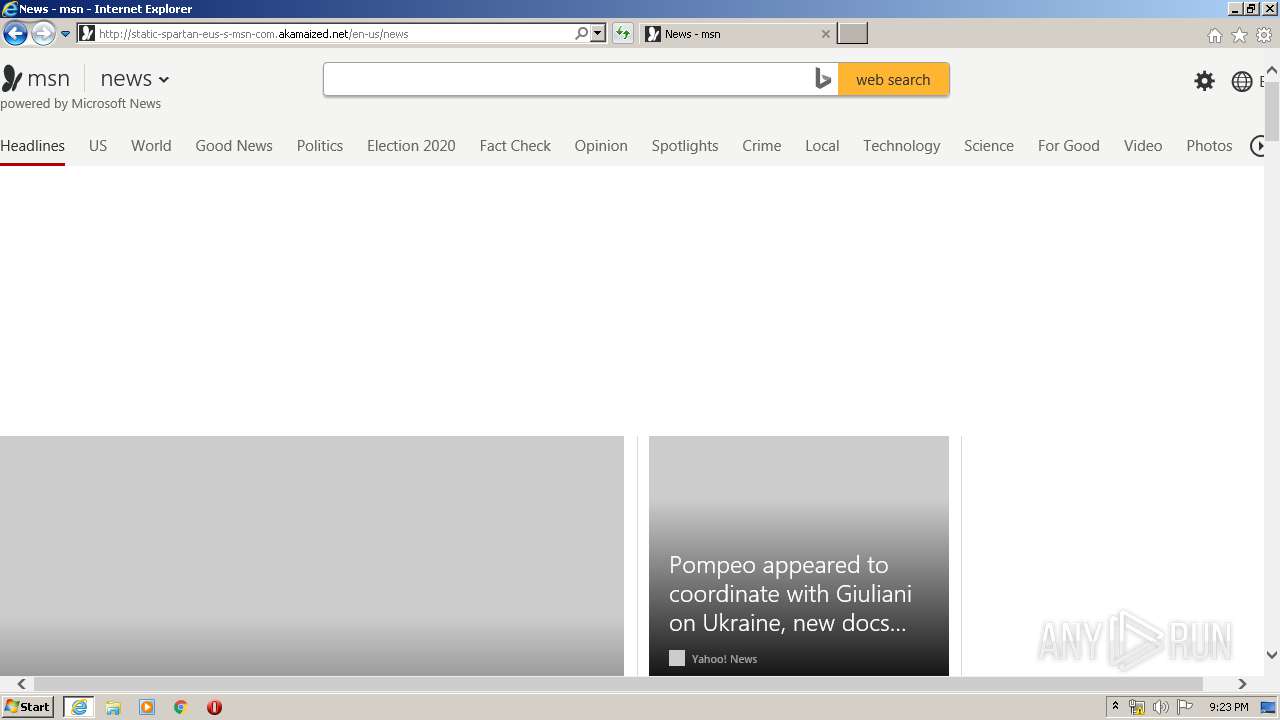Click the red Opera taskbar icon
This screenshot has width=1280, height=720.
coord(214,707)
